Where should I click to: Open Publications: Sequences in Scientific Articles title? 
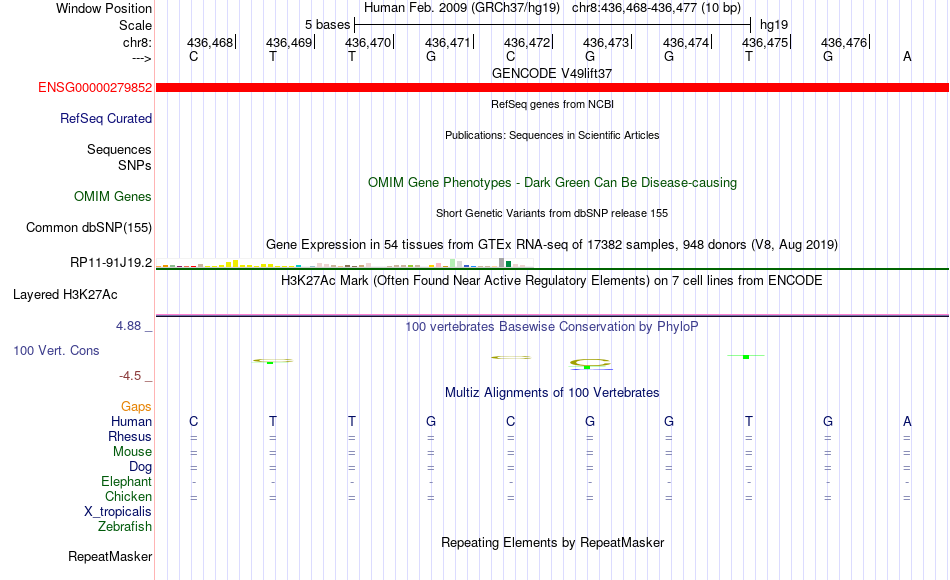[x=552, y=135]
